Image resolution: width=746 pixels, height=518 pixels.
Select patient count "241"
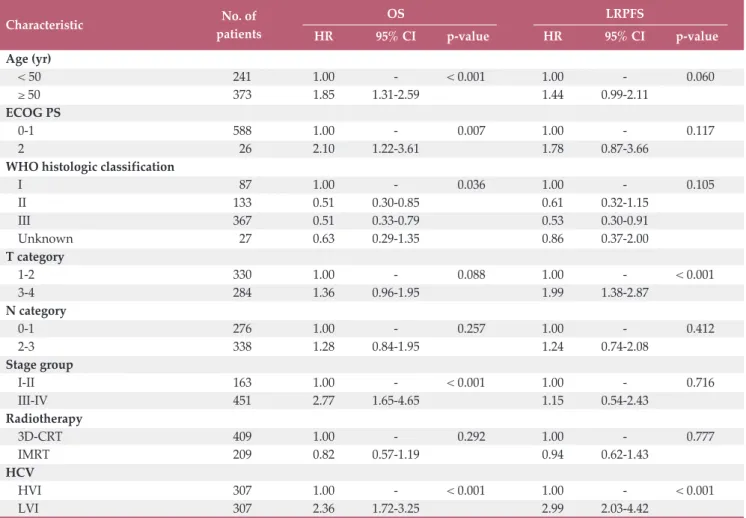click(x=242, y=77)
